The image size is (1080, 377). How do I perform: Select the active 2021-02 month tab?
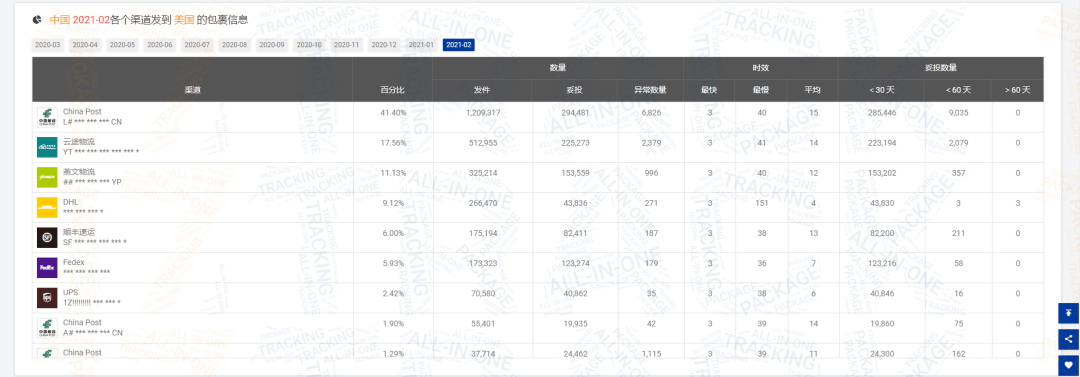point(459,45)
